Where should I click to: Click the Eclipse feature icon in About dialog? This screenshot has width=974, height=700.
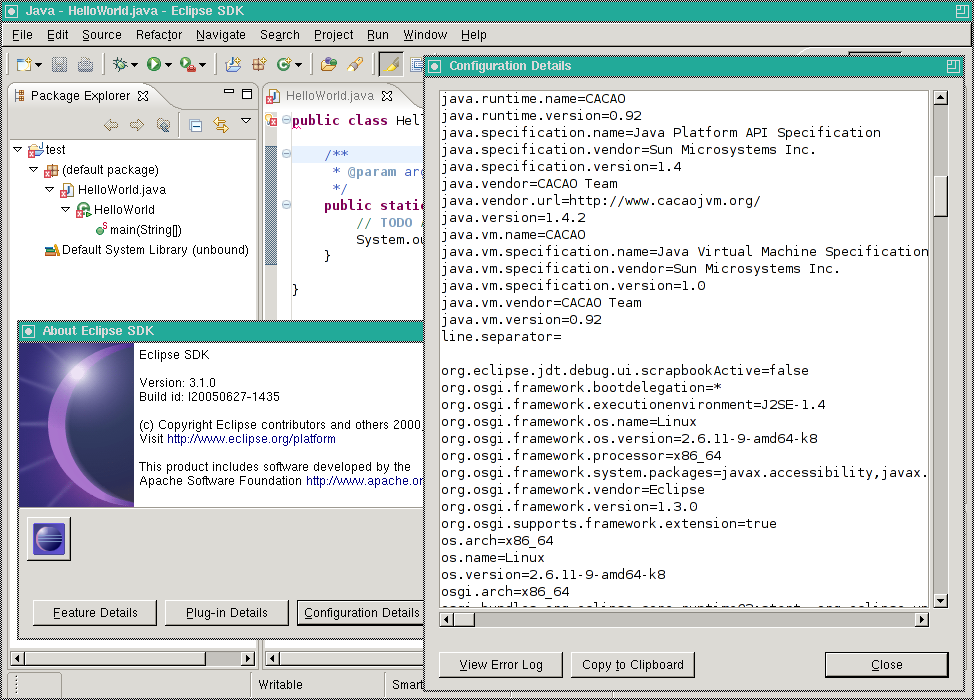tap(49, 539)
